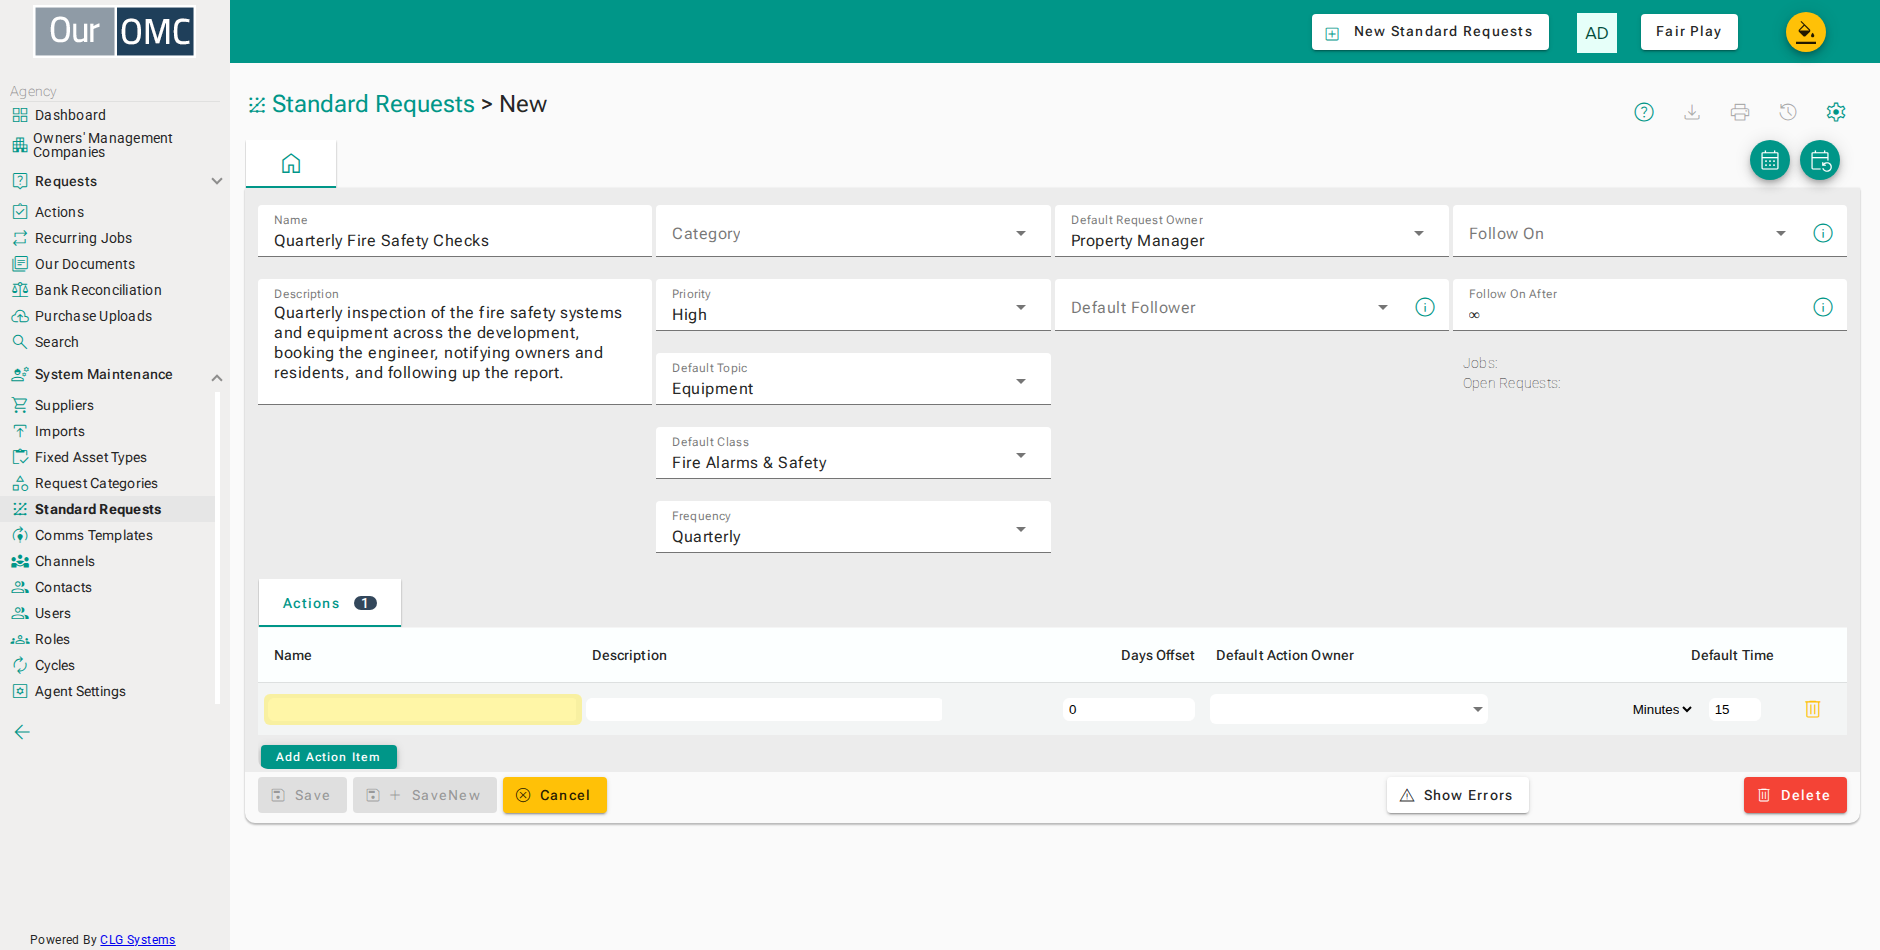
Task: Go to the Our OMC logo
Action: tap(115, 31)
